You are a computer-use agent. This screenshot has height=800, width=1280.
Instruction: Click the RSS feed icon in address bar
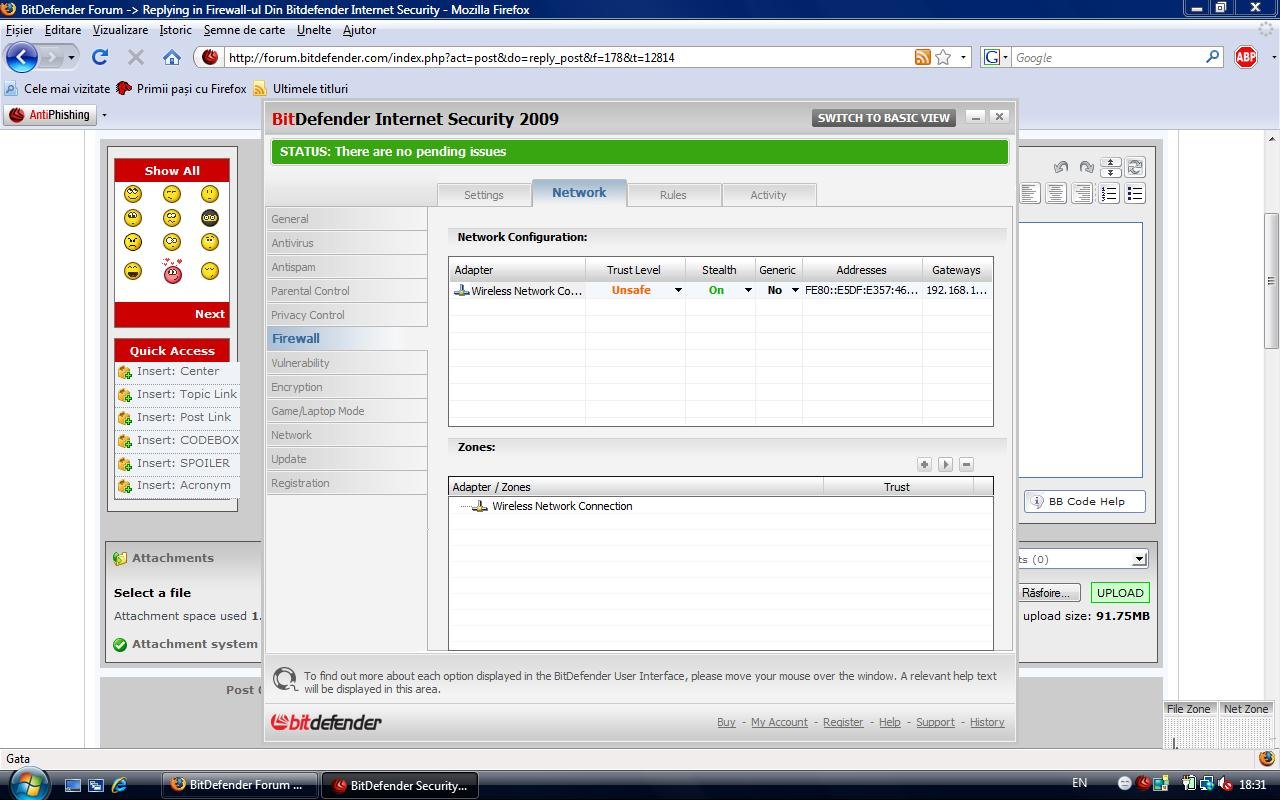tap(923, 57)
